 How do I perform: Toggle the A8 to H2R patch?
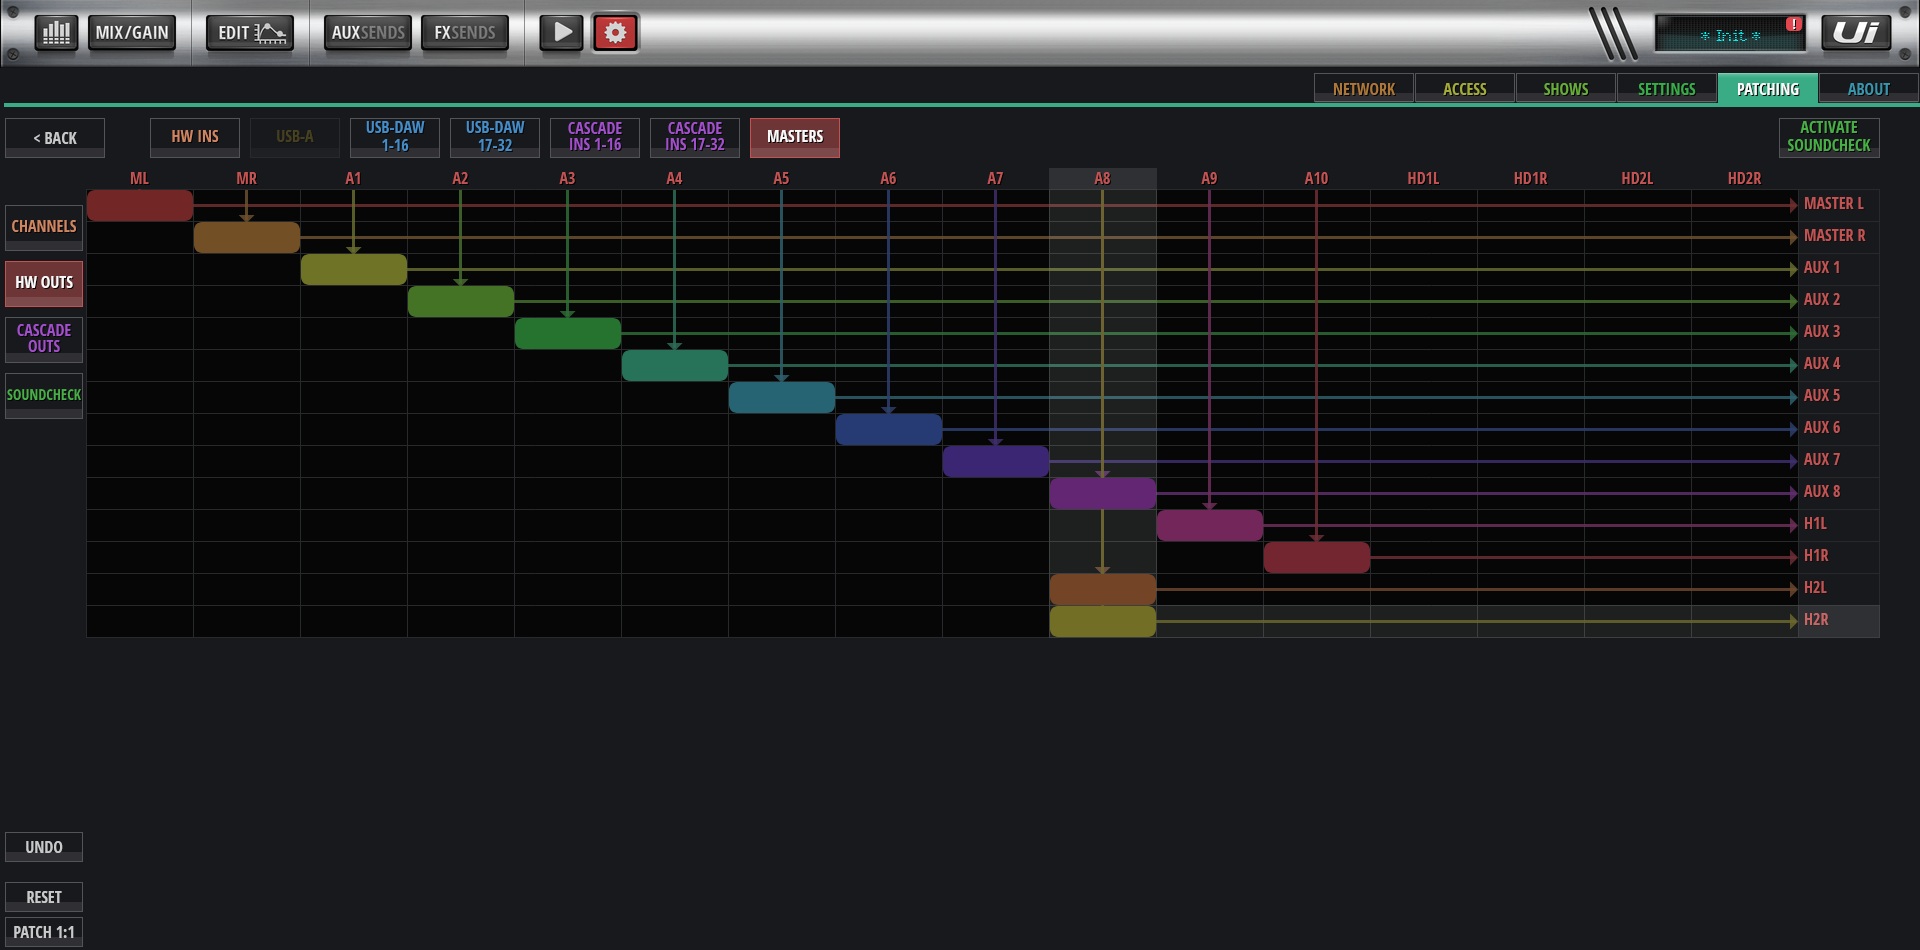1102,621
